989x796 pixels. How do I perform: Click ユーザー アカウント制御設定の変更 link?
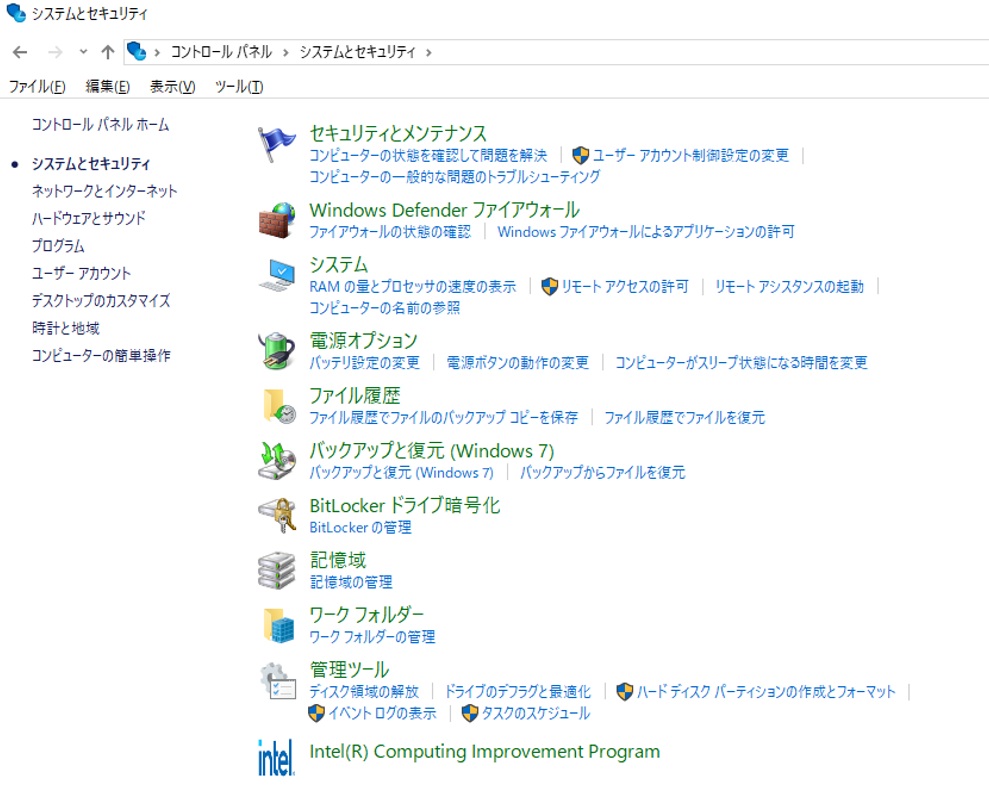[691, 155]
